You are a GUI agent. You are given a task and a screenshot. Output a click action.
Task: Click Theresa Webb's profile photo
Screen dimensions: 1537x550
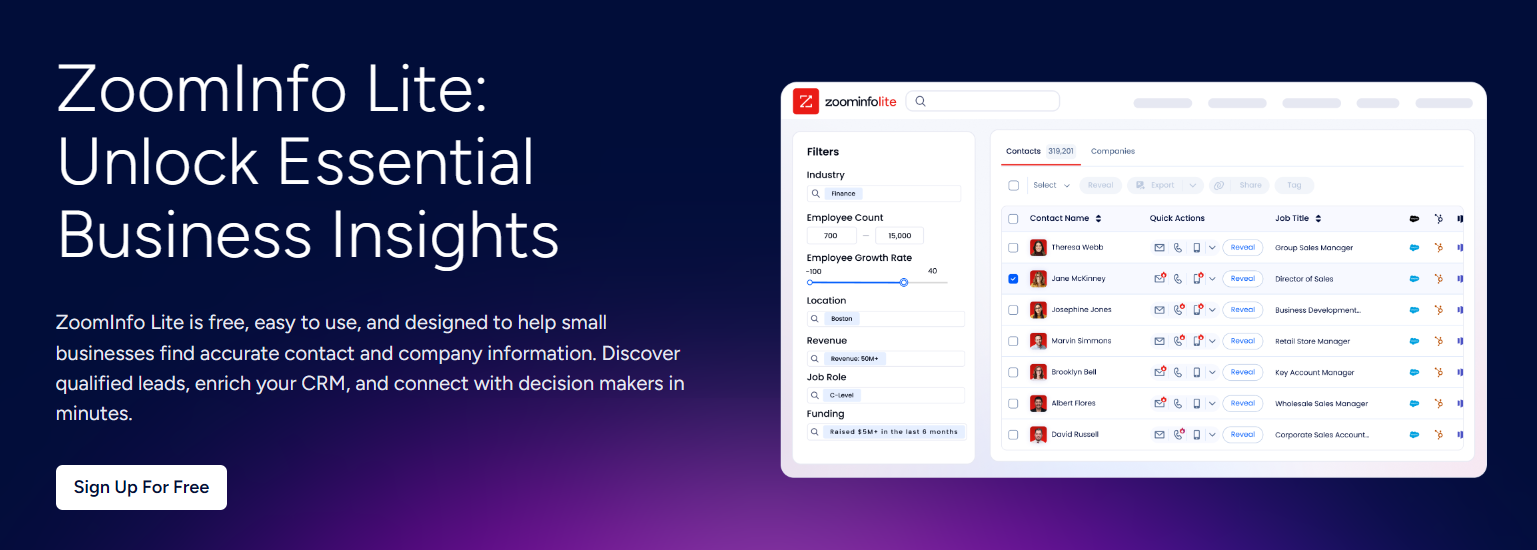pos(1038,248)
